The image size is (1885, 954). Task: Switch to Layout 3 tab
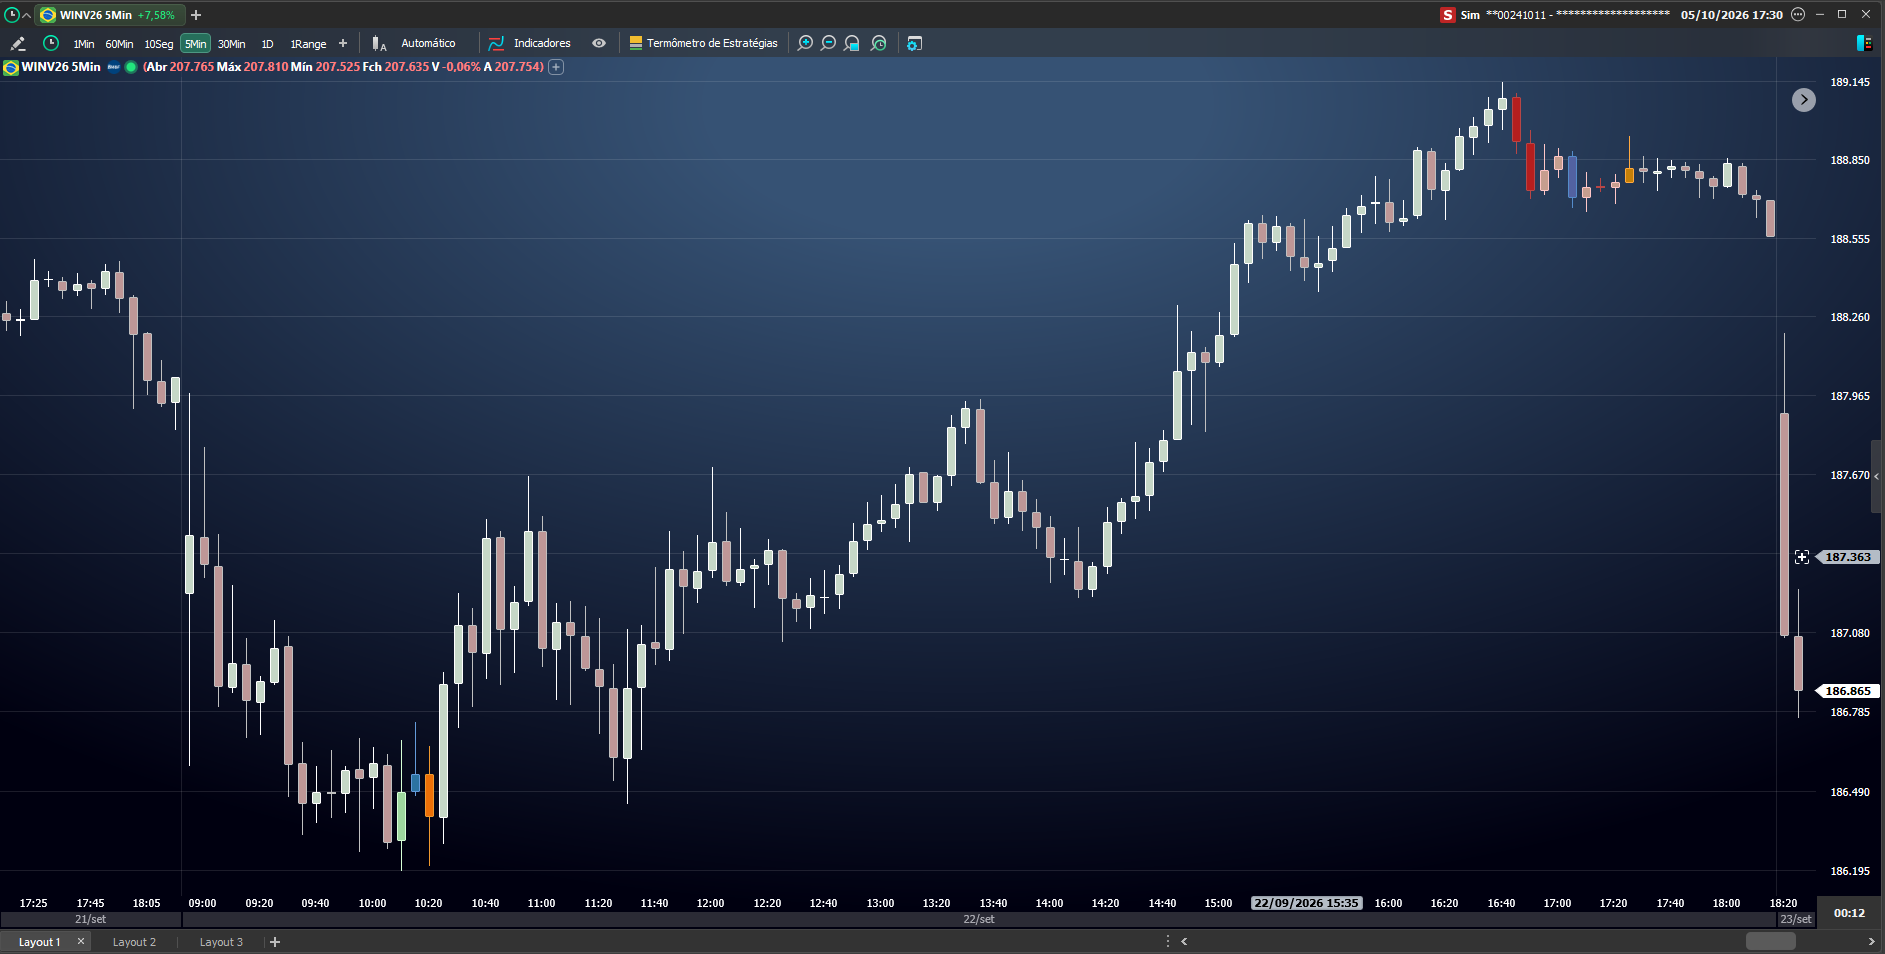point(221,942)
